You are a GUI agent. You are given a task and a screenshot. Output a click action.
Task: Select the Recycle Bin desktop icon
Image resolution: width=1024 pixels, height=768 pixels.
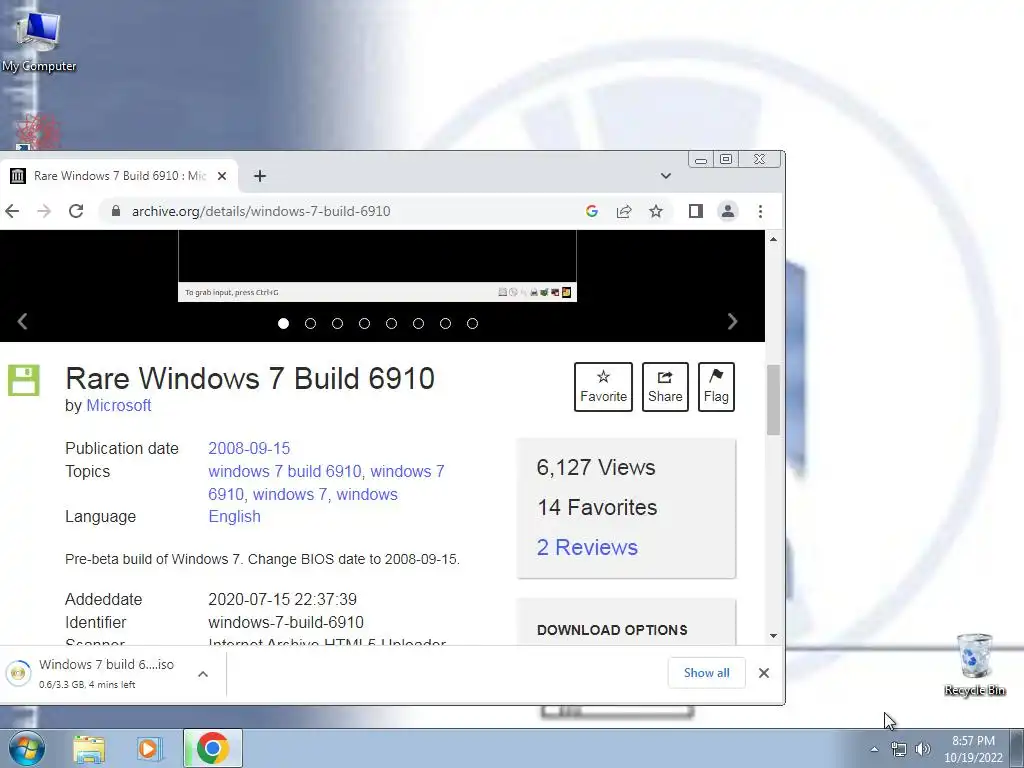[974, 664]
